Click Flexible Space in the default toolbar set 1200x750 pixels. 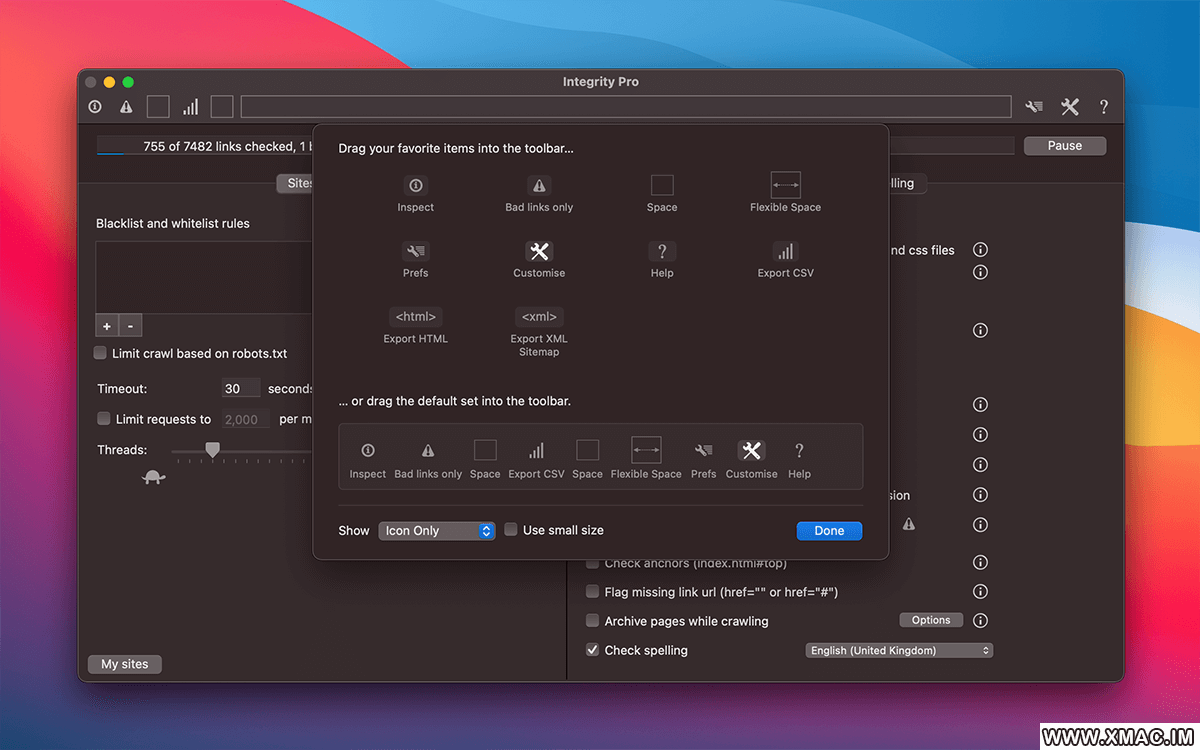pos(646,458)
